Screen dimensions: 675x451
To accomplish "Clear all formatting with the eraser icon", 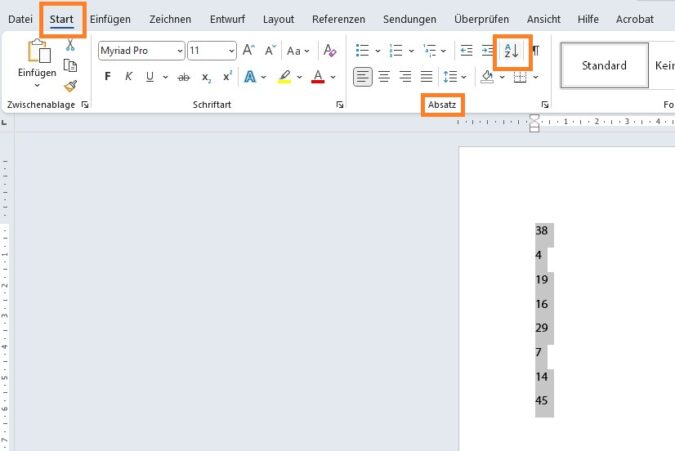I will pyautogui.click(x=330, y=51).
